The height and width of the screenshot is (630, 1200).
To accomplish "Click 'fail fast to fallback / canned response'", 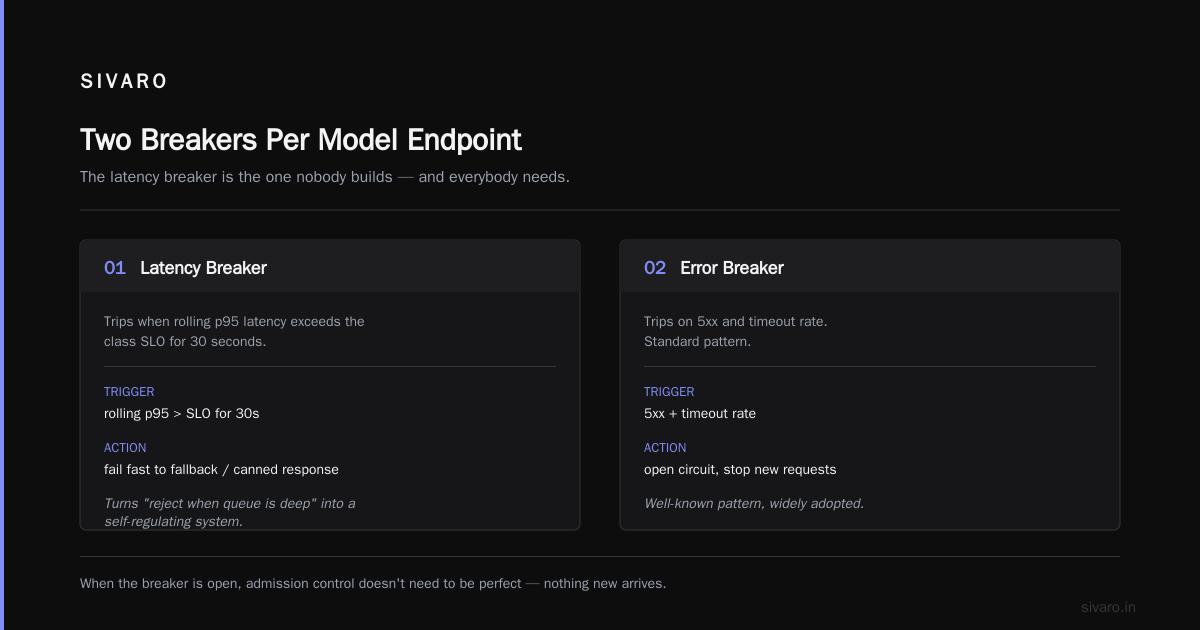I will coord(221,469).
